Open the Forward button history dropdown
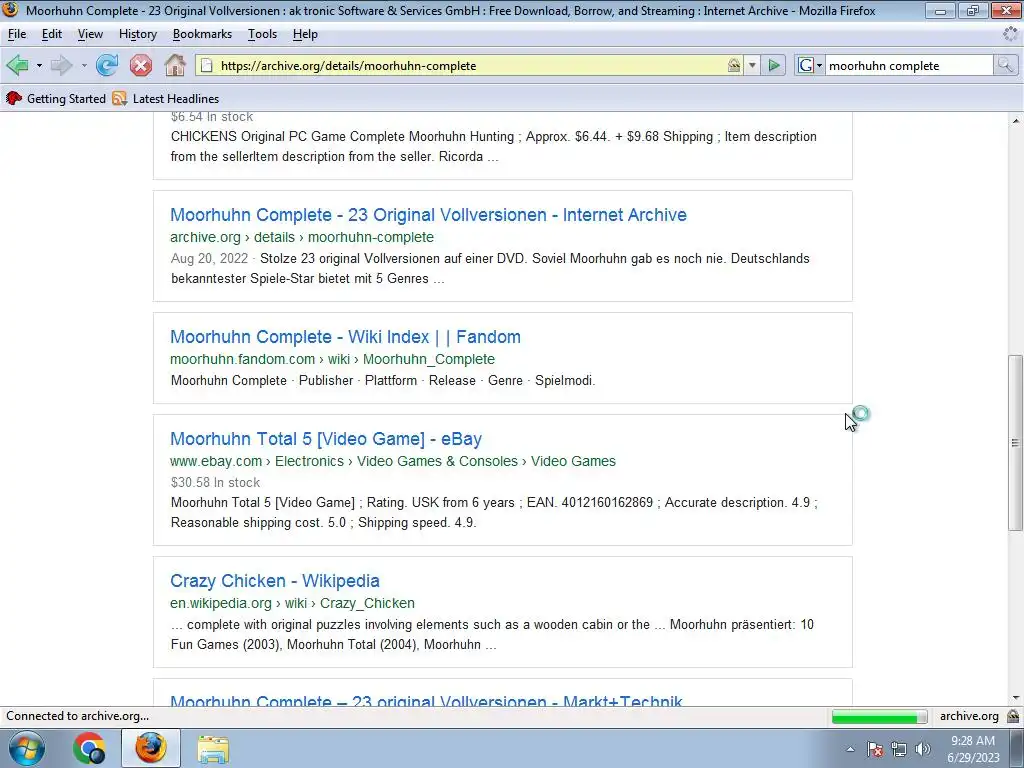The height and width of the screenshot is (768, 1024). pos(84,65)
